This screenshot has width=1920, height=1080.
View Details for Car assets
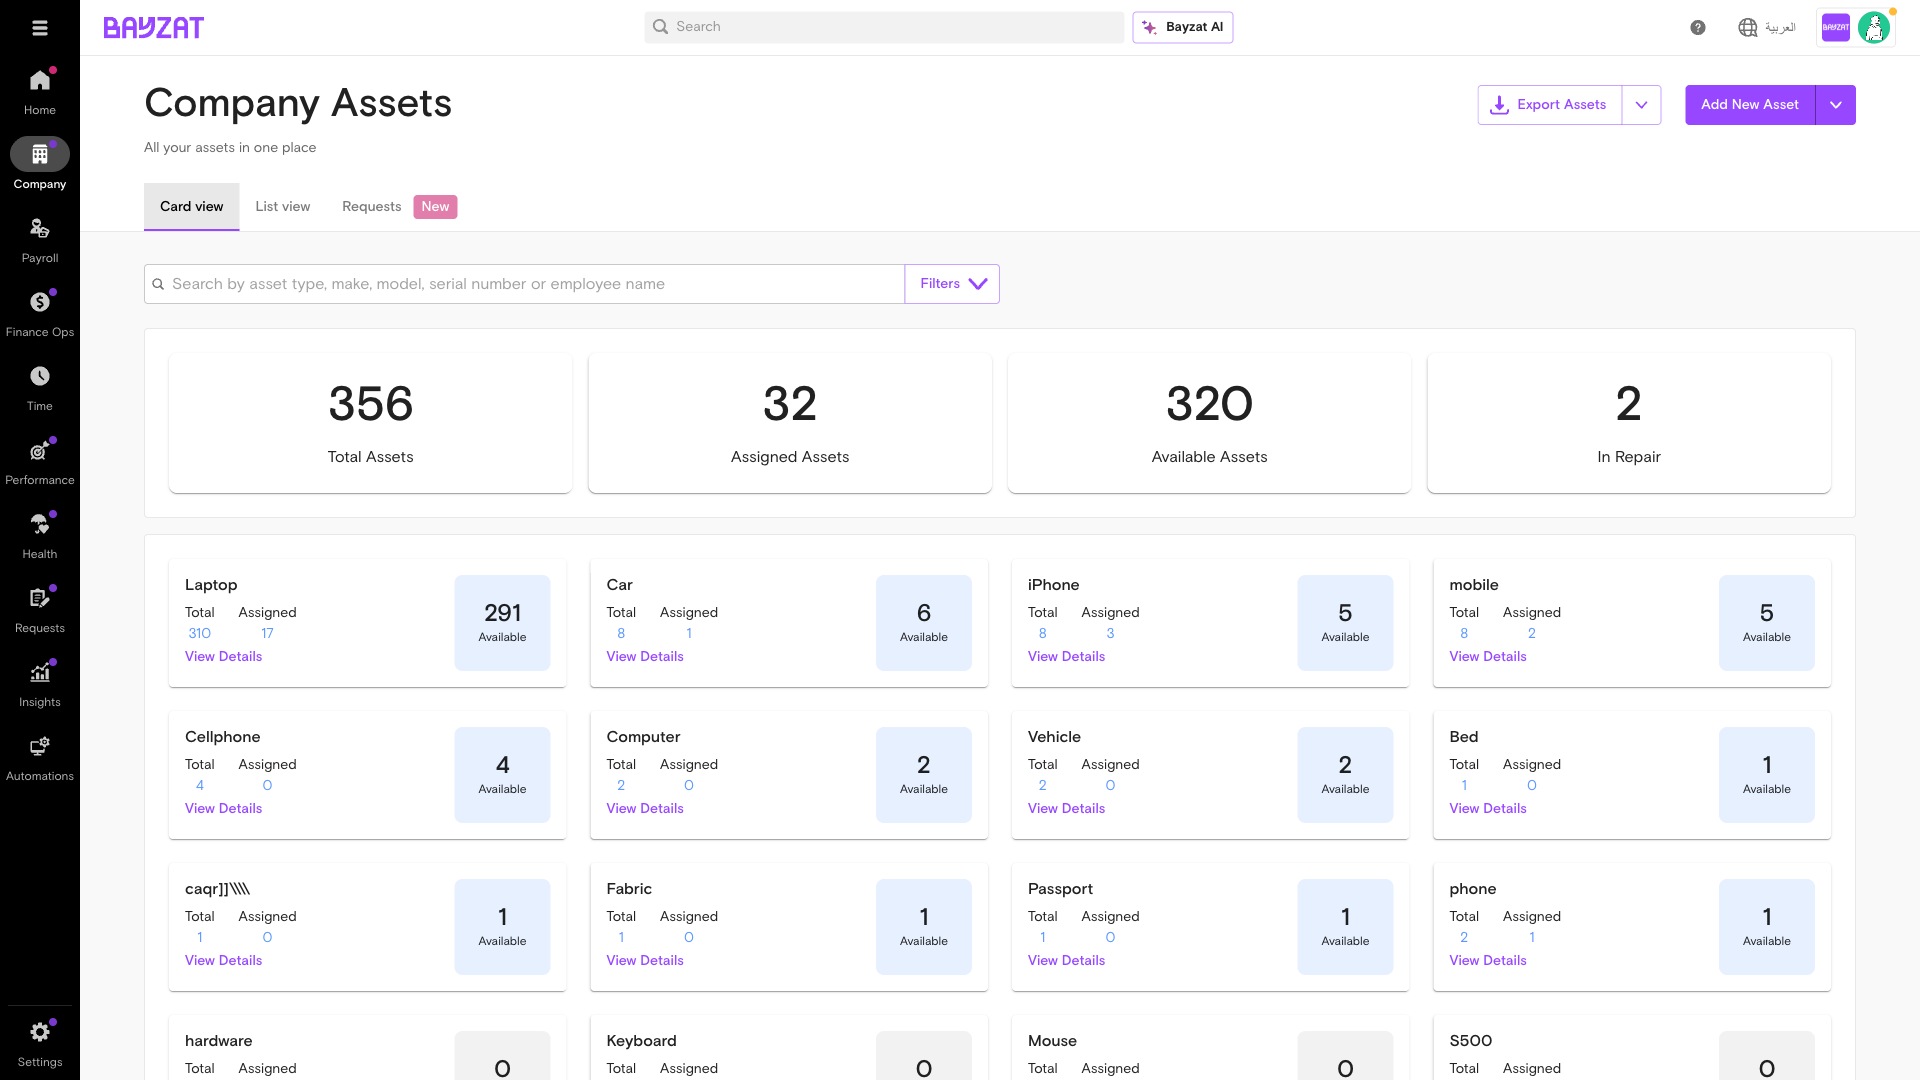coord(645,657)
